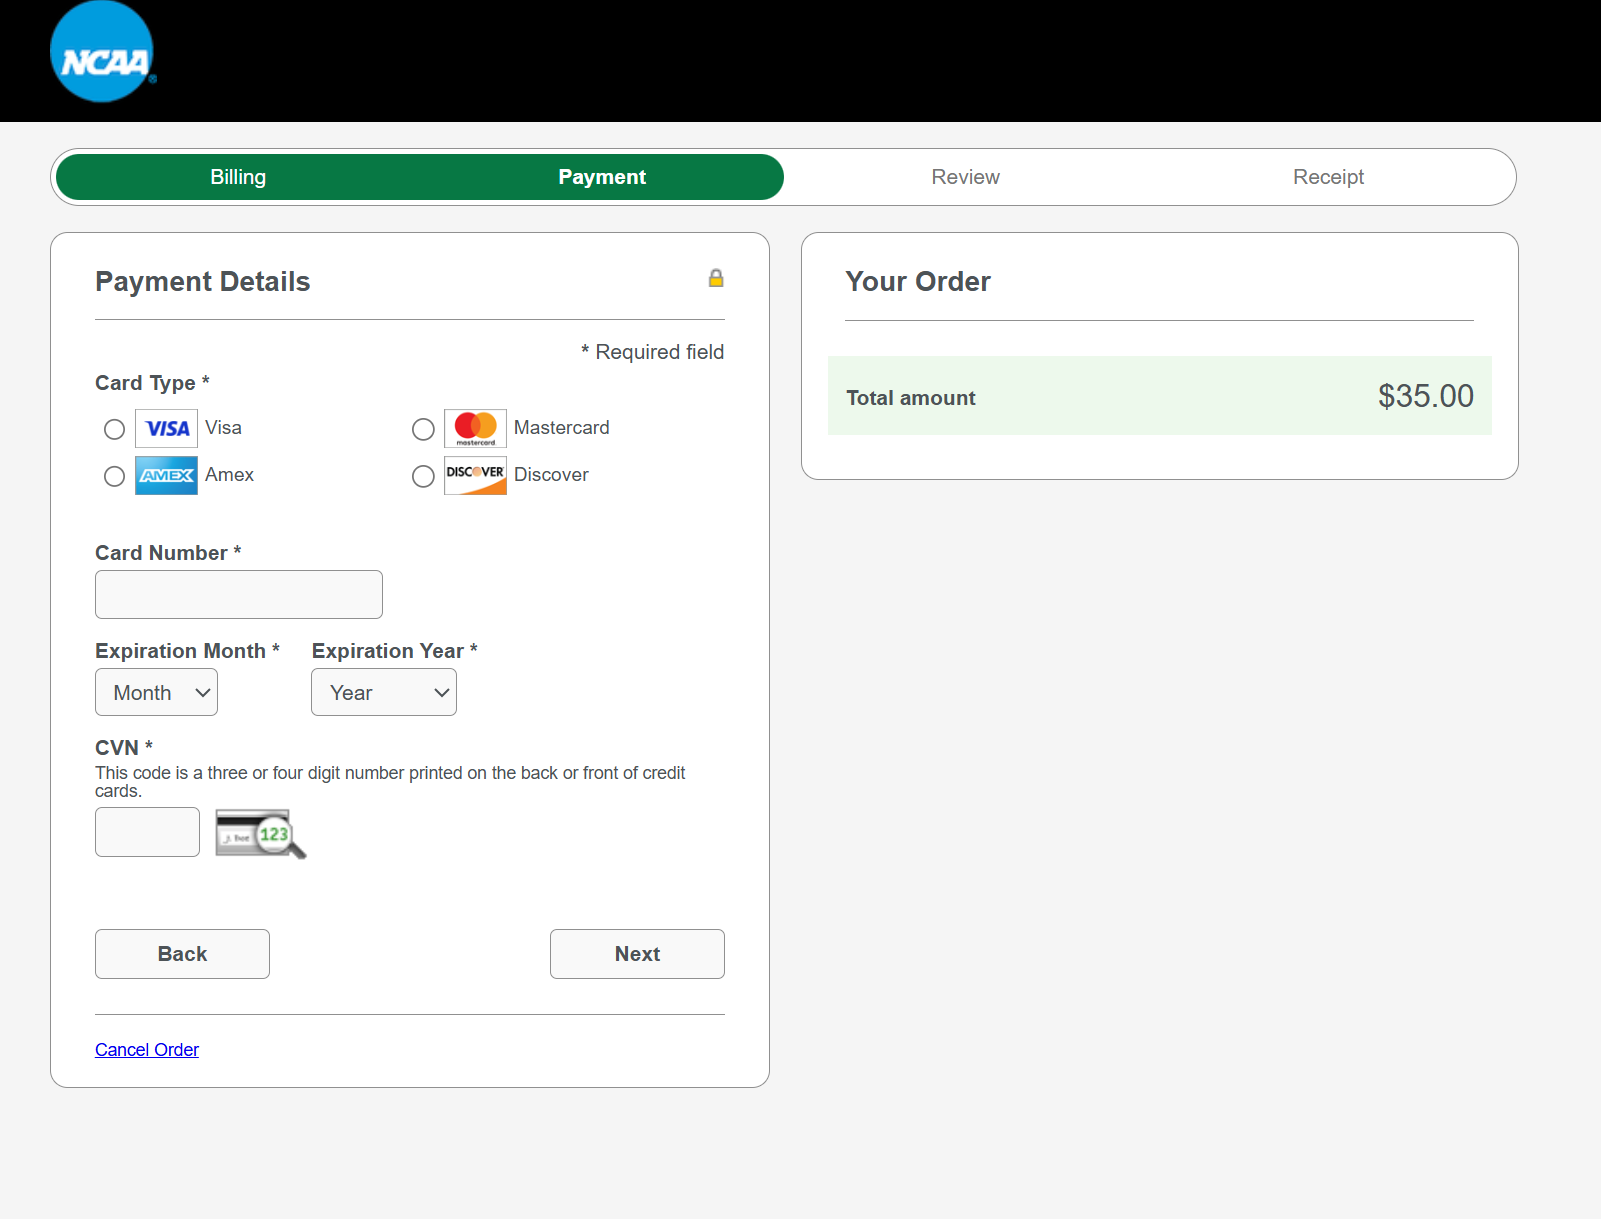The height and width of the screenshot is (1219, 1601).
Task: Click the 'Amex' text label
Action: (229, 475)
